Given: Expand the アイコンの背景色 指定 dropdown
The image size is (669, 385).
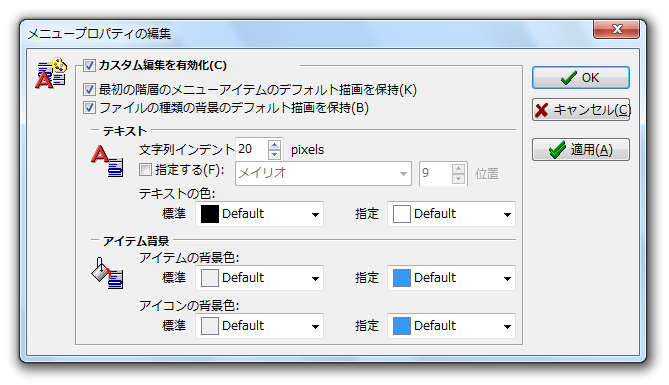Looking at the screenshot, I should [x=451, y=326].
